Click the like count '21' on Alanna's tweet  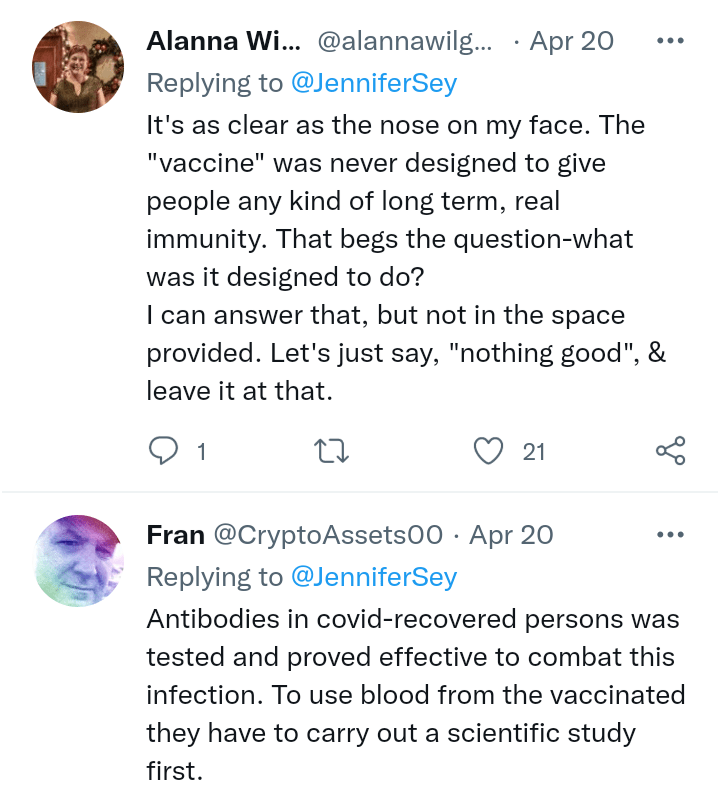(x=534, y=452)
